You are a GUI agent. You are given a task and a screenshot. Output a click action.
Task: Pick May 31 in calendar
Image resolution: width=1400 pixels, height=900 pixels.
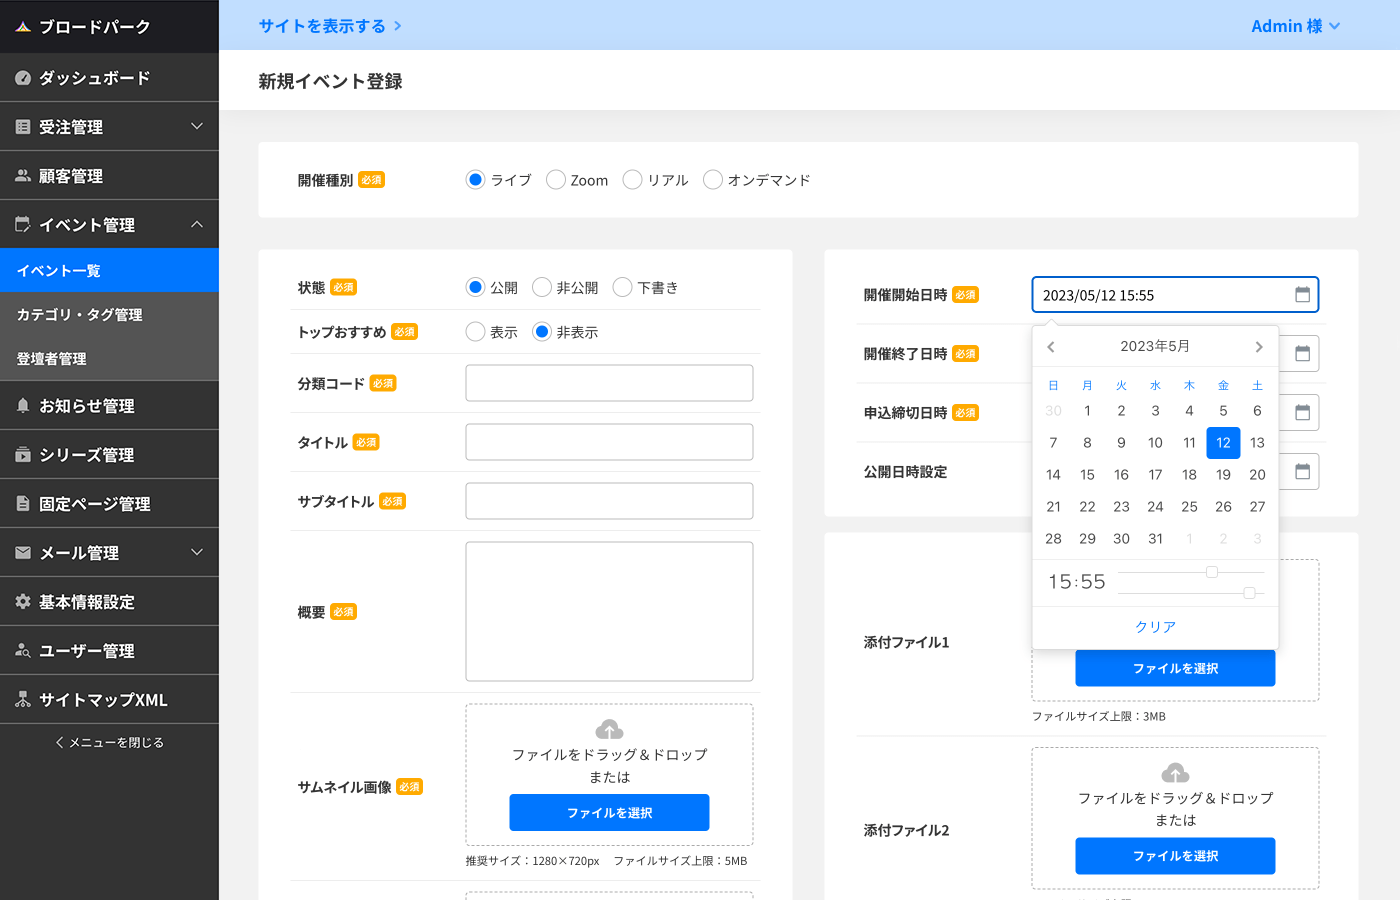[x=1155, y=539]
